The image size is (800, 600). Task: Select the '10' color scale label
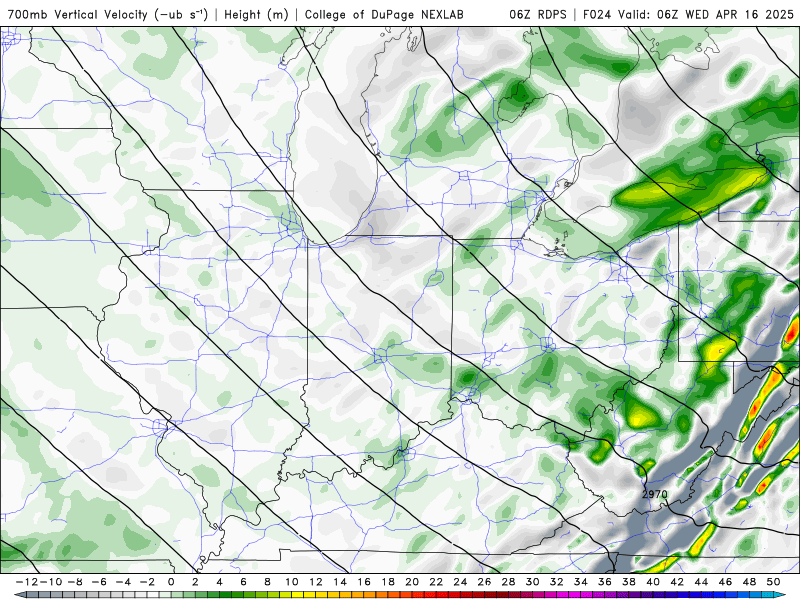[x=291, y=582]
